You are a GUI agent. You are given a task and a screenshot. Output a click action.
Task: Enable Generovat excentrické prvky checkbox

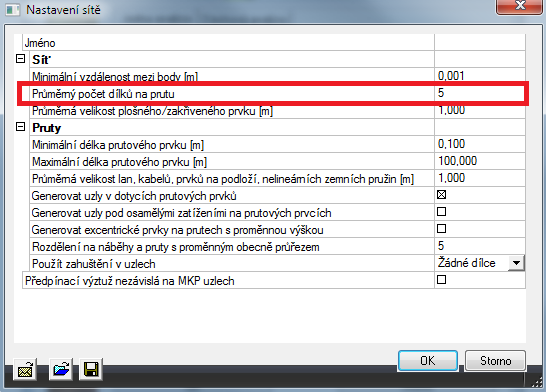441,229
